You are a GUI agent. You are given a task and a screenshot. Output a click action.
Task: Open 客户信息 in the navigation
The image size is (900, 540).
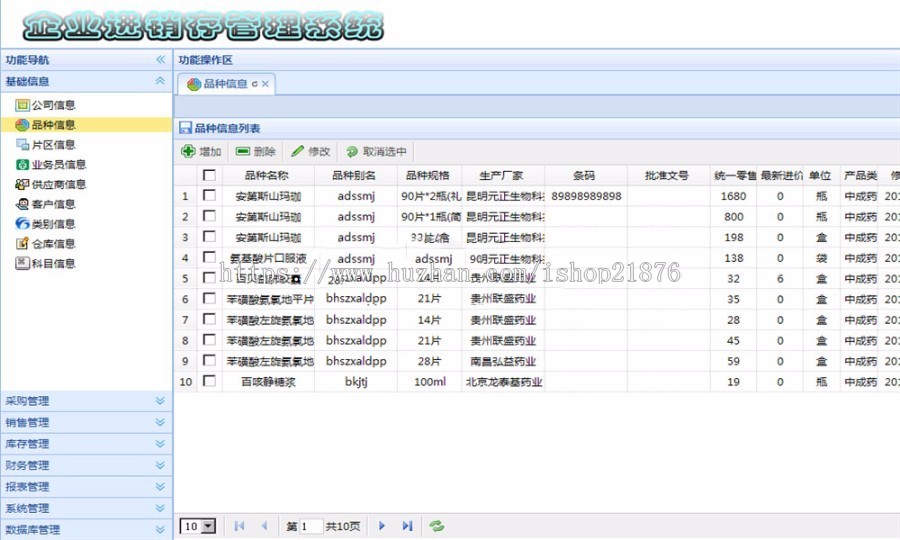tap(53, 204)
